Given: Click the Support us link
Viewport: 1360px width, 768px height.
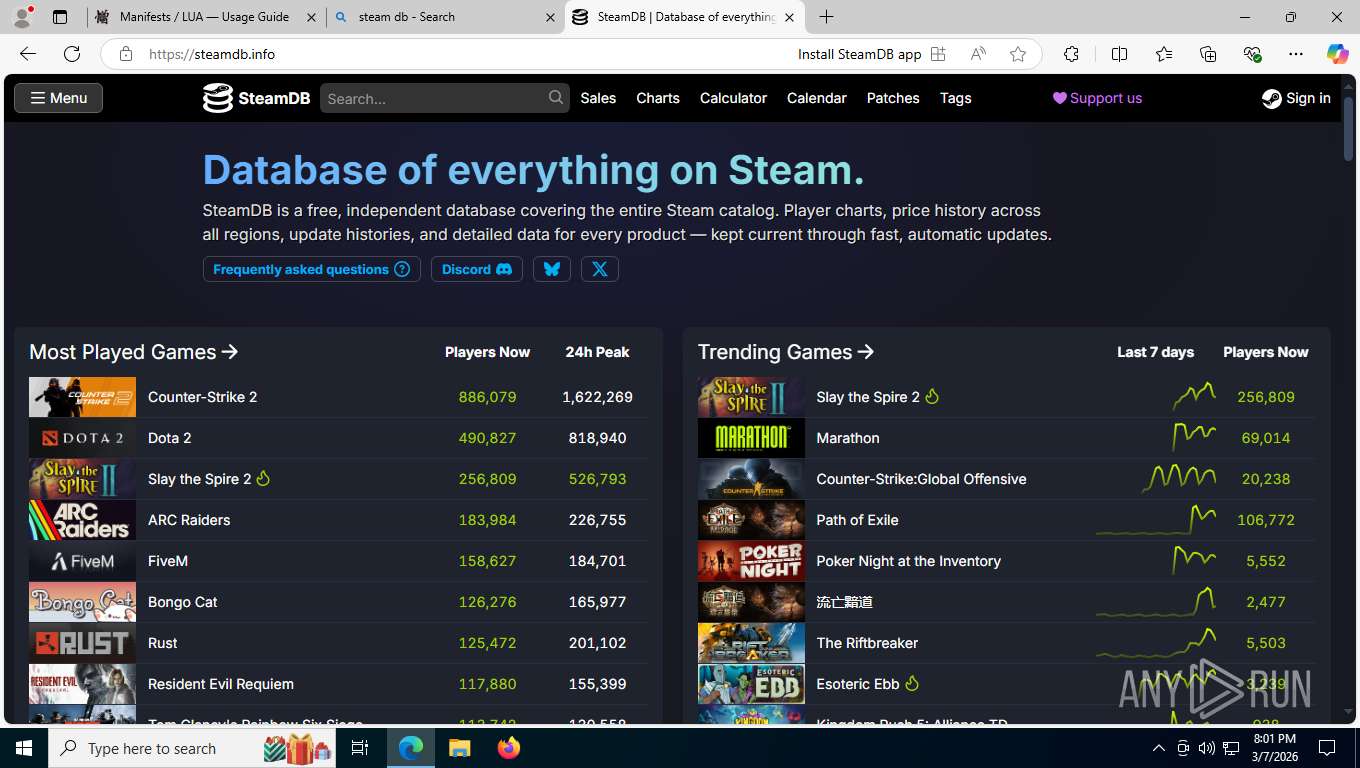Looking at the screenshot, I should pyautogui.click(x=1097, y=98).
